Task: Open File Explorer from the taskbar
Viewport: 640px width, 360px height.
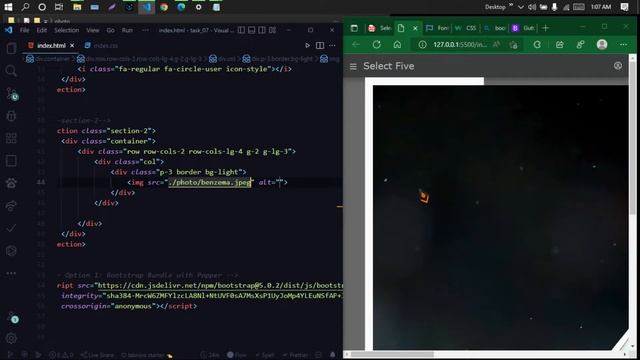Action: [x=77, y=7]
